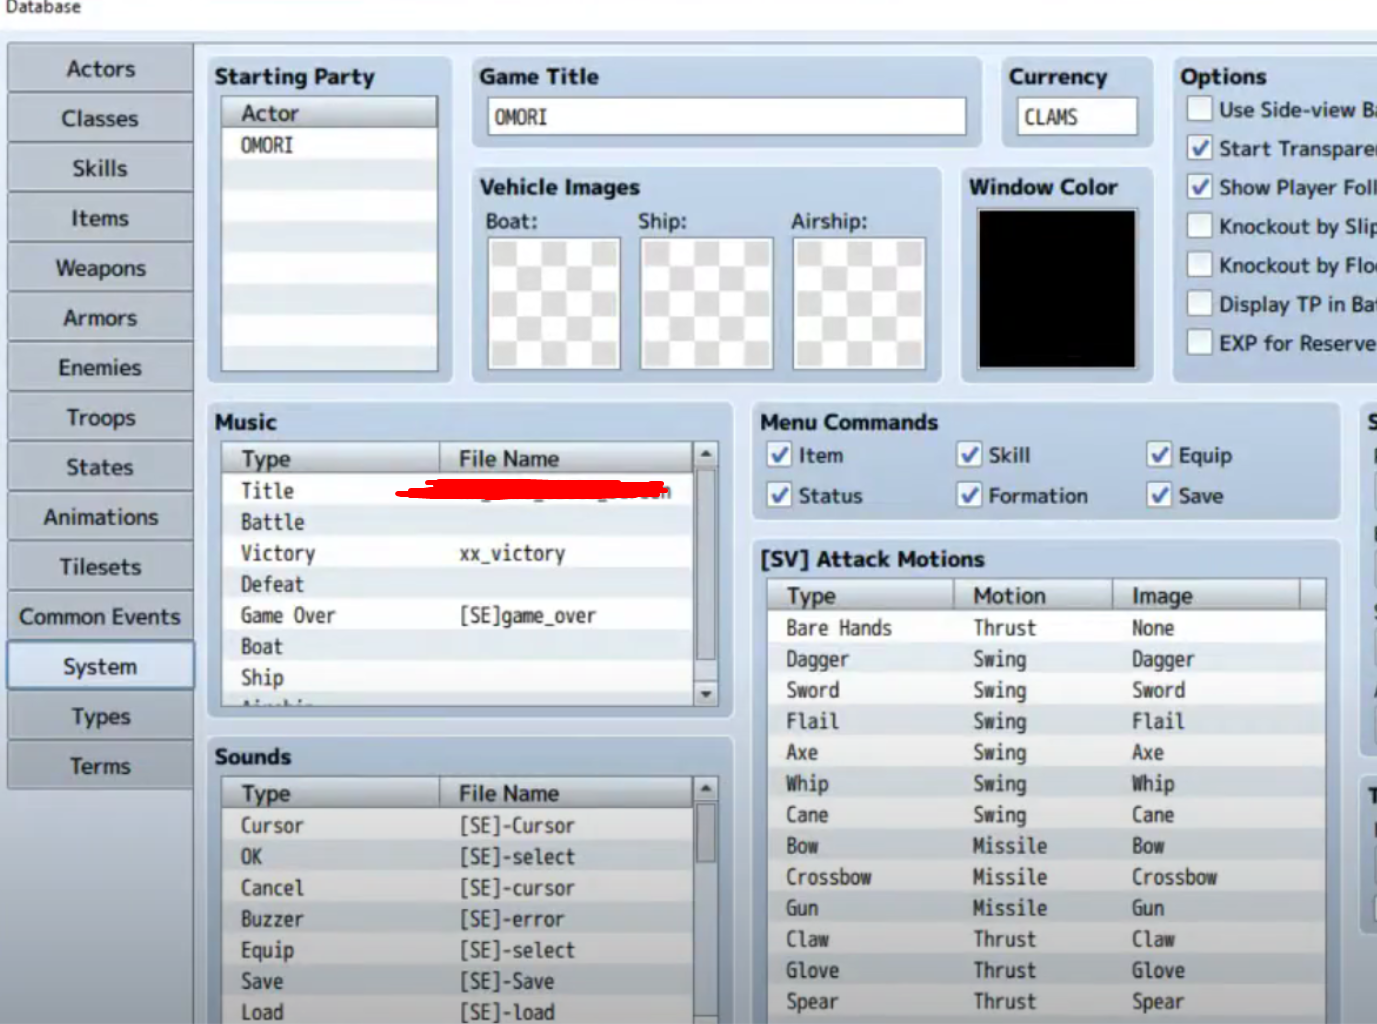Select the Boat music row
The width and height of the screenshot is (1377, 1024).
(x=457, y=646)
